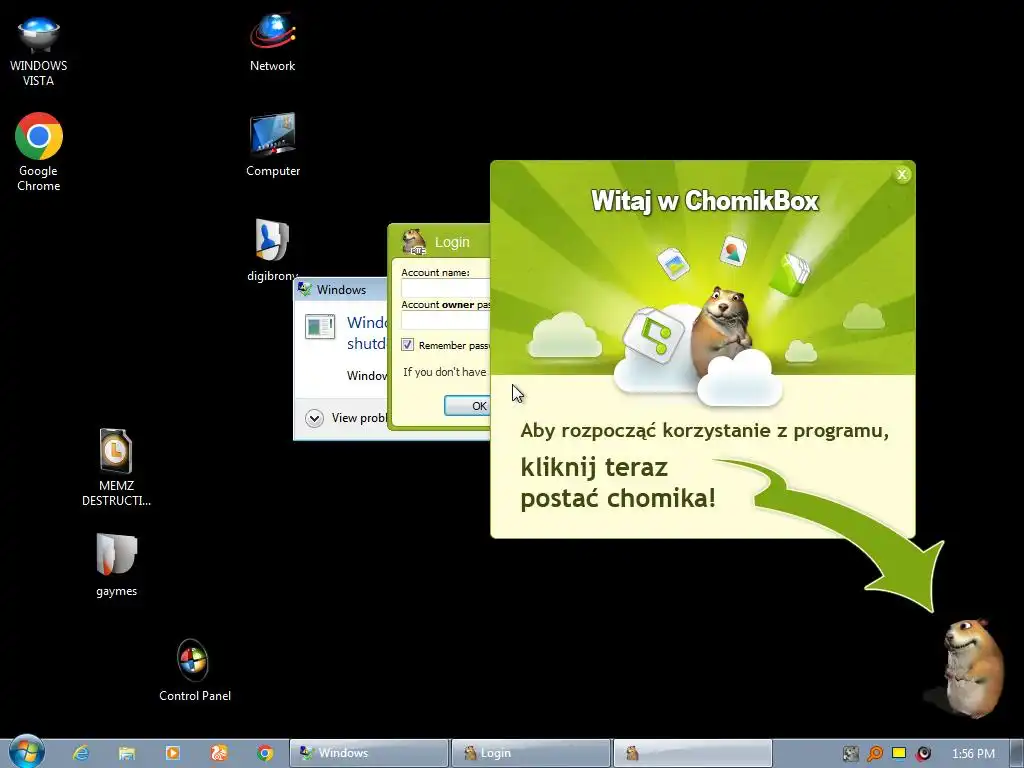1024x768 pixels.
Task: Open the Control Panel desktop icon
Action: [195, 670]
